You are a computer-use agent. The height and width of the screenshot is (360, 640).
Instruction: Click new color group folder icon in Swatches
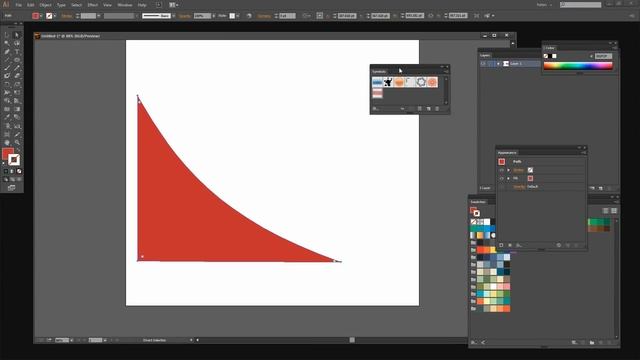coord(592,342)
